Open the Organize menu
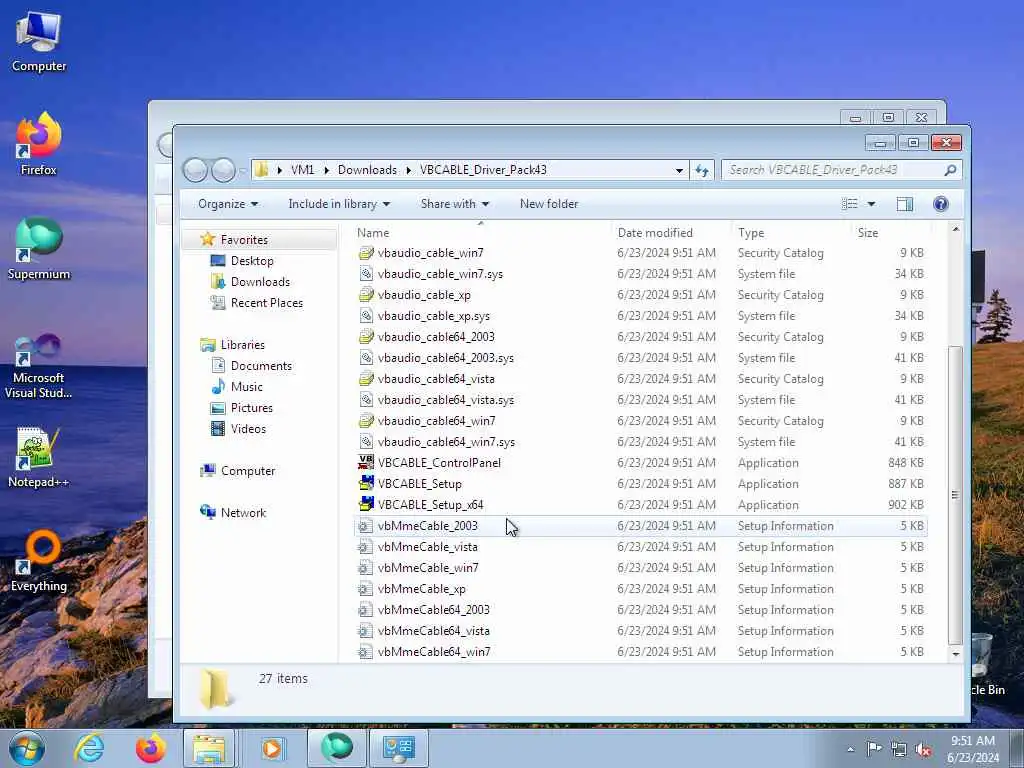Image resolution: width=1024 pixels, height=768 pixels. point(228,204)
